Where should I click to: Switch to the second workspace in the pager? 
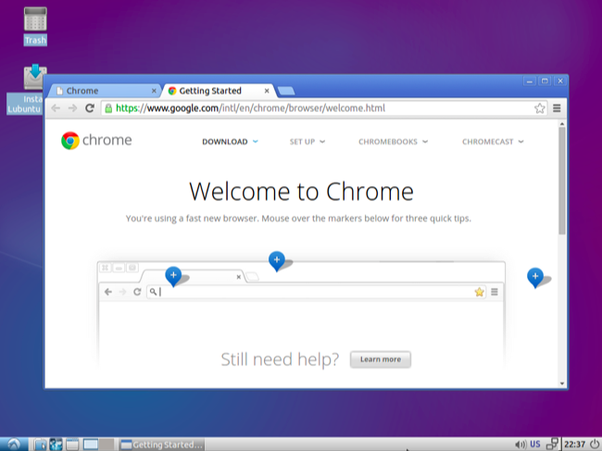coord(106,444)
